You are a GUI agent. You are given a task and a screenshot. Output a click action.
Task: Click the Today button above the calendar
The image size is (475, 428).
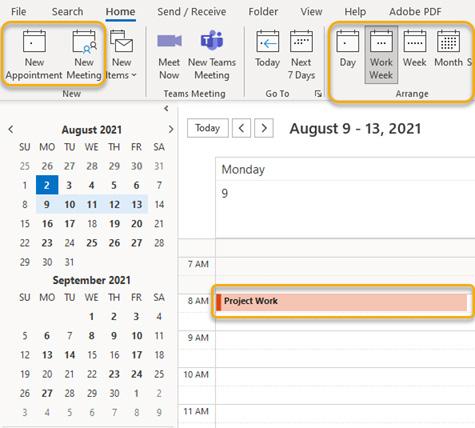tap(208, 128)
